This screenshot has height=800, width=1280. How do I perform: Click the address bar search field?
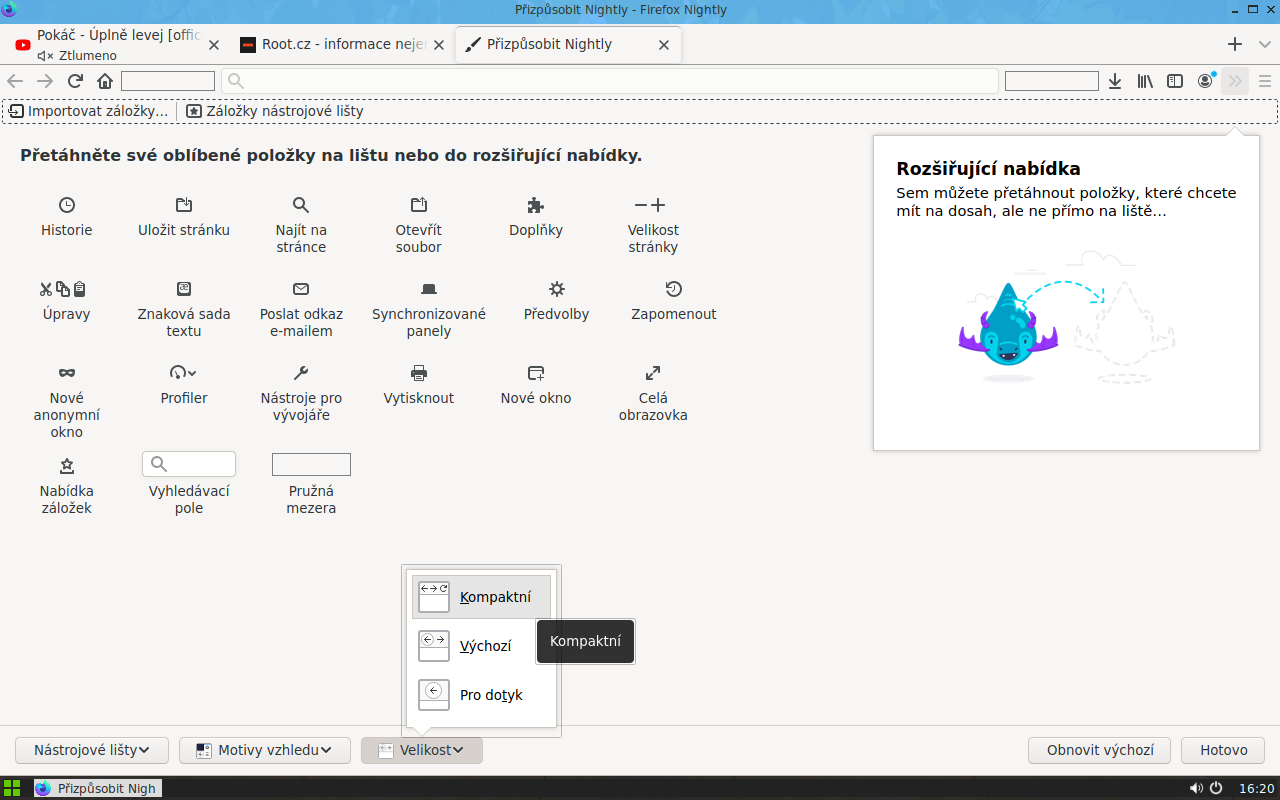click(610, 81)
